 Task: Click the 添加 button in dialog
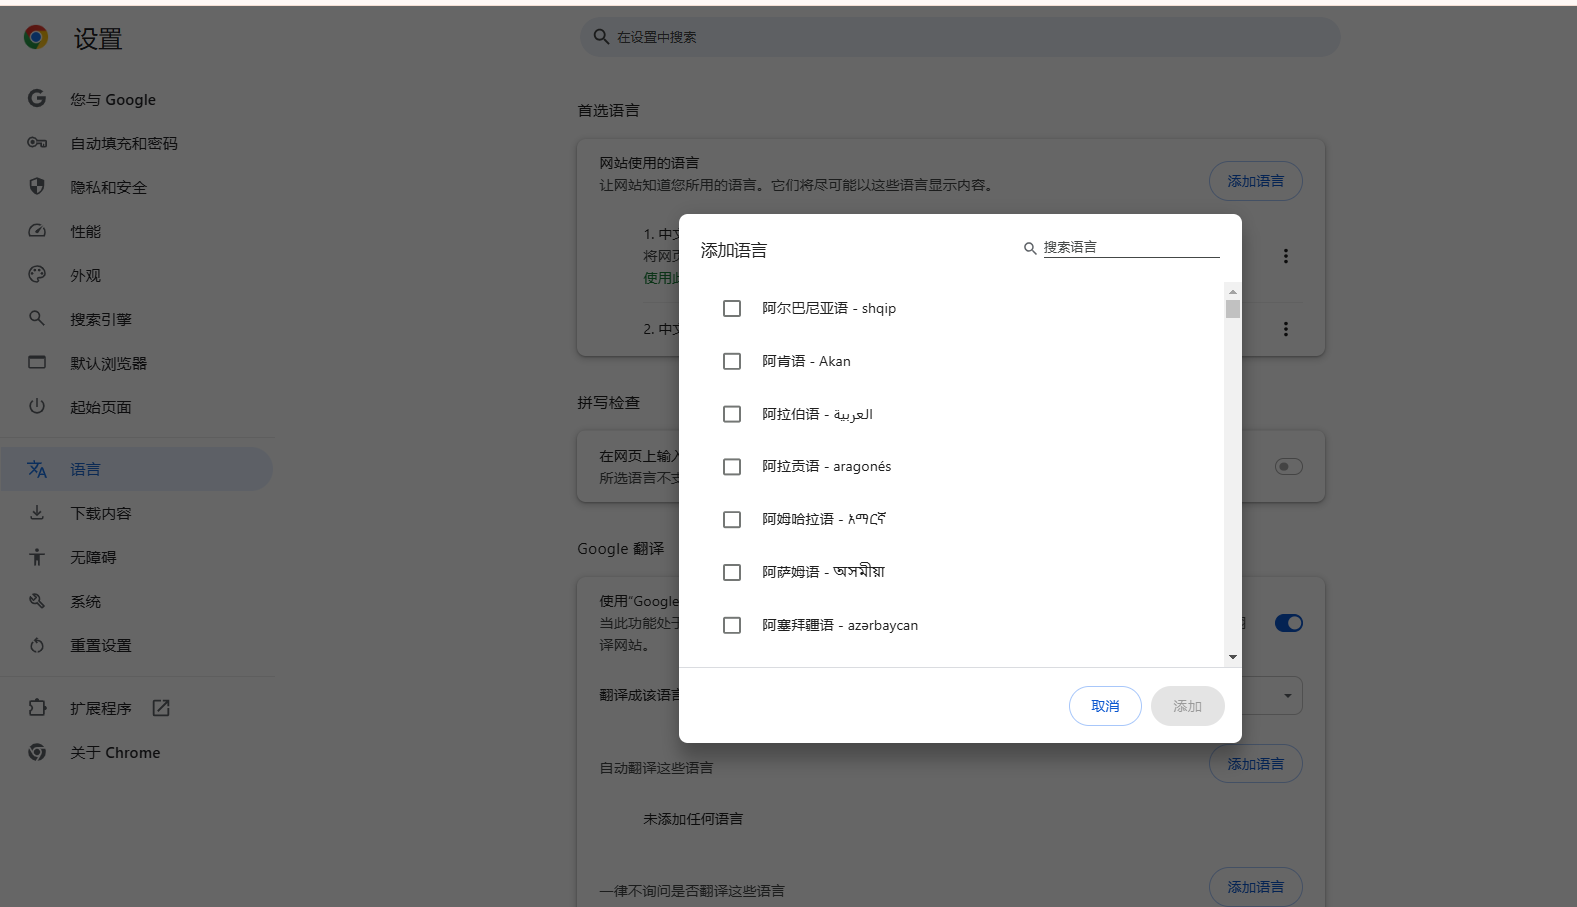1187,706
